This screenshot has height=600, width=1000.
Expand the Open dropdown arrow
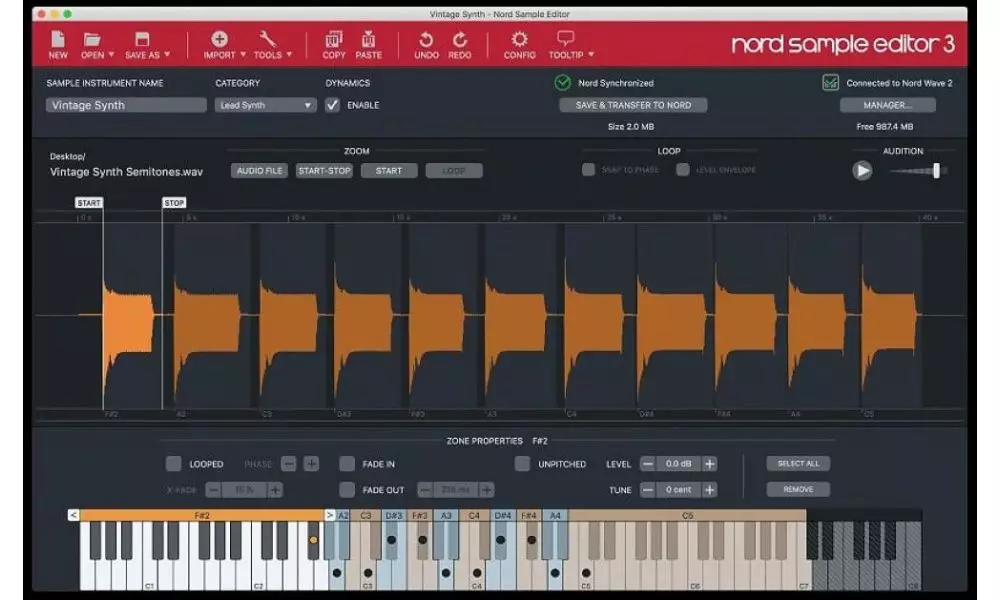(111, 55)
